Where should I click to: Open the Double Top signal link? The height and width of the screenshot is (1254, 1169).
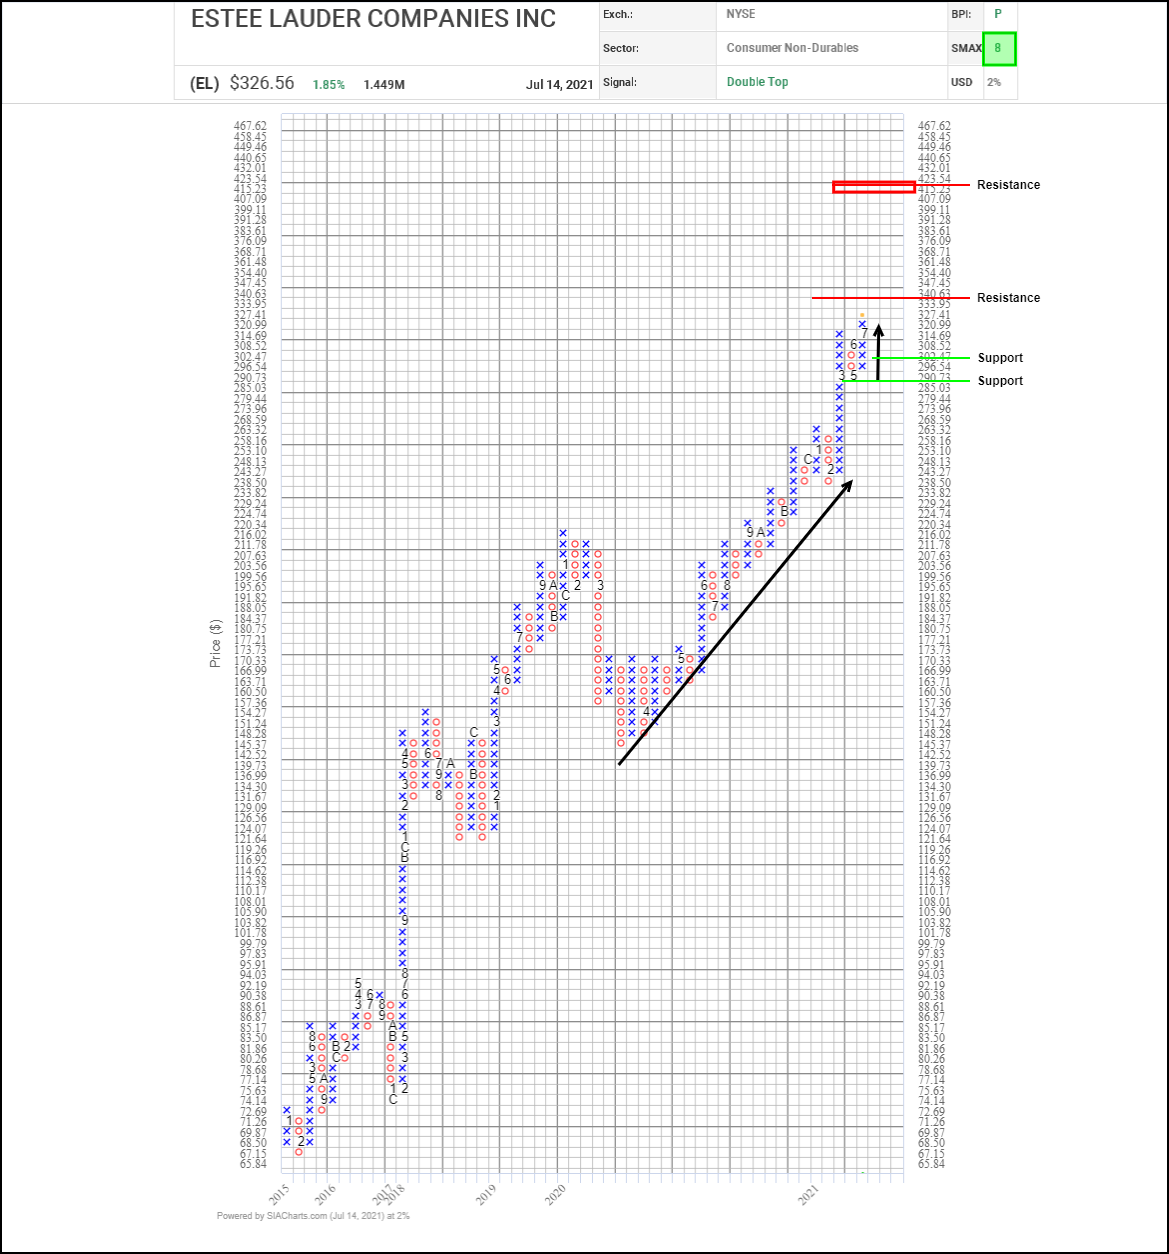click(757, 82)
